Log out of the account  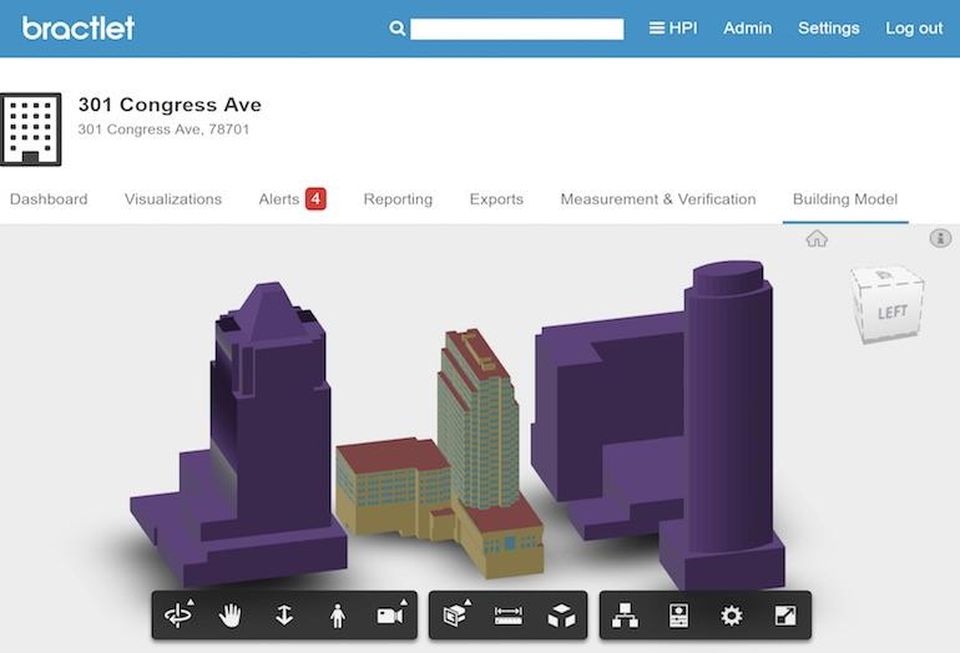tap(914, 28)
